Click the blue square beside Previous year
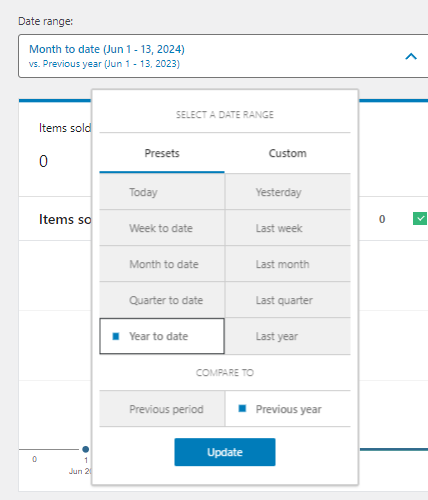Viewport: 428px width, 500px height. click(x=242, y=408)
